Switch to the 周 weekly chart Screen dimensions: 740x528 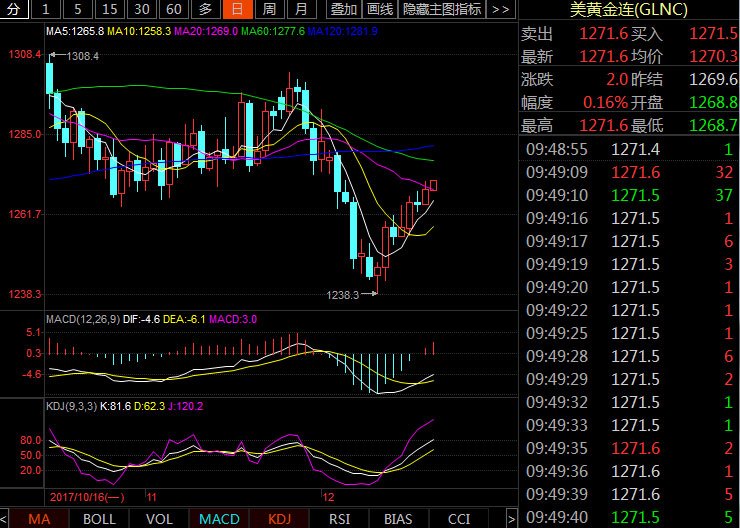pos(269,9)
